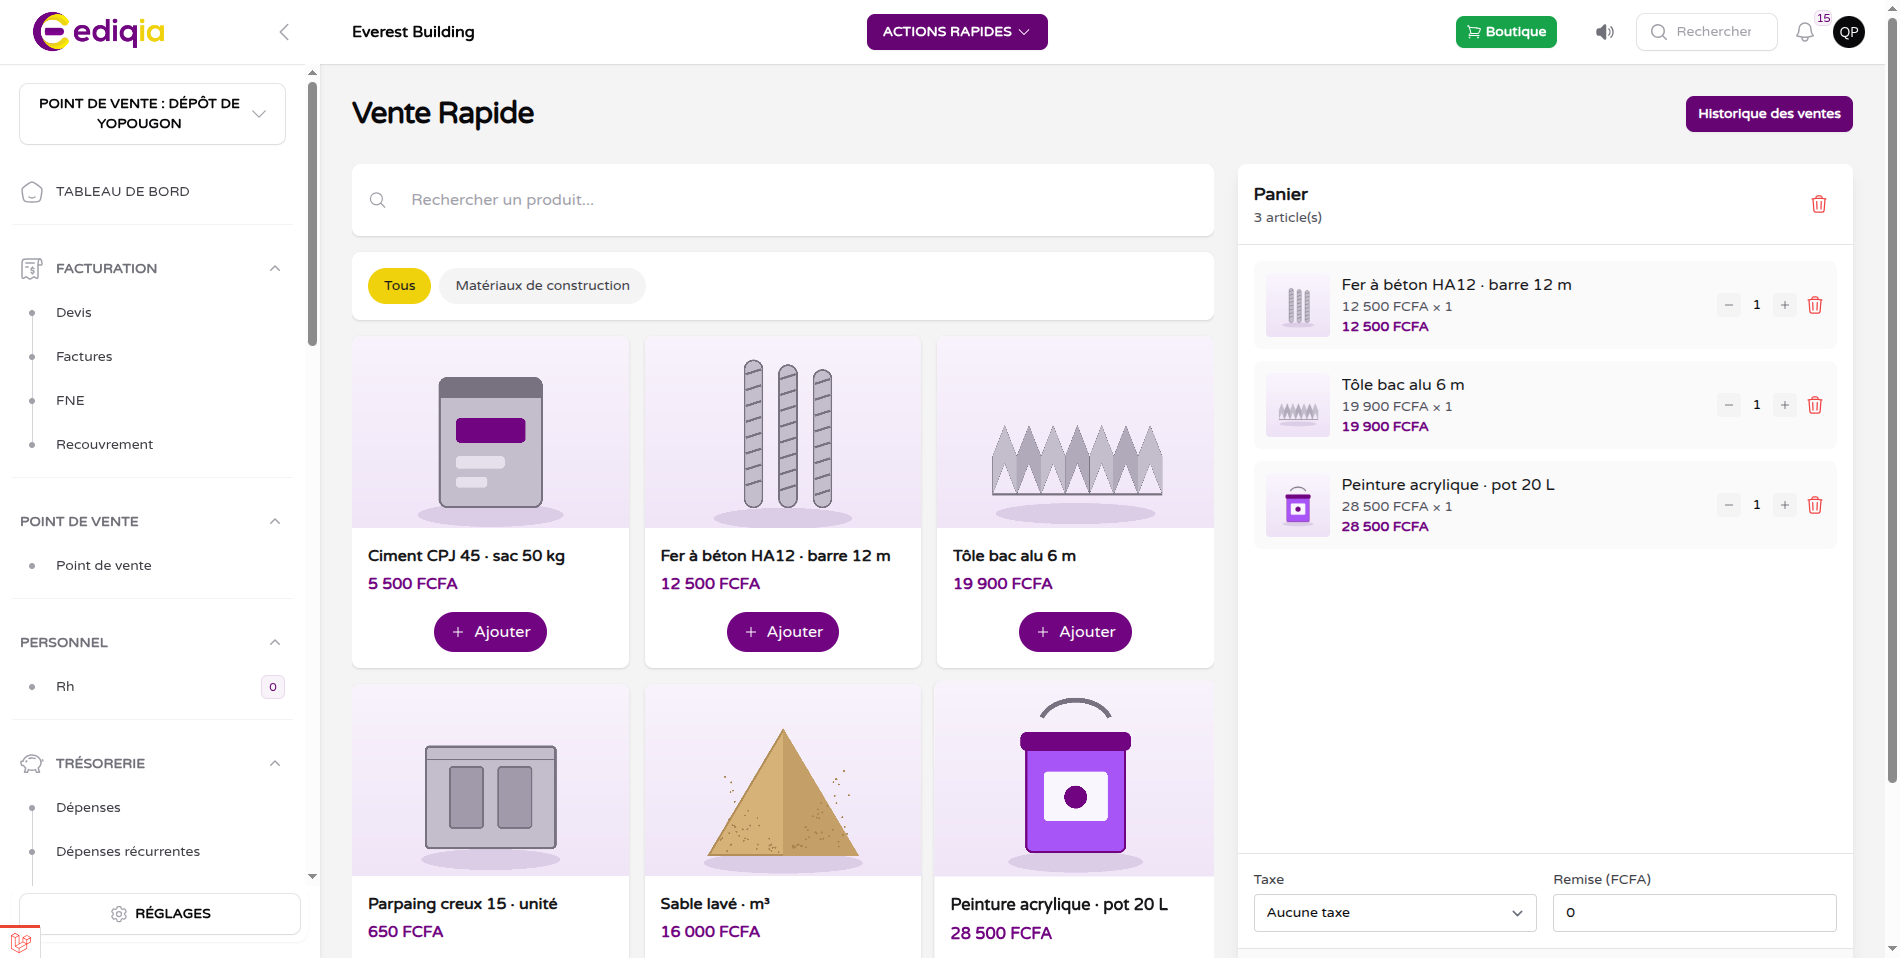
Task: Open the Taxe dropdown showing Aucune taxe
Action: (x=1395, y=913)
